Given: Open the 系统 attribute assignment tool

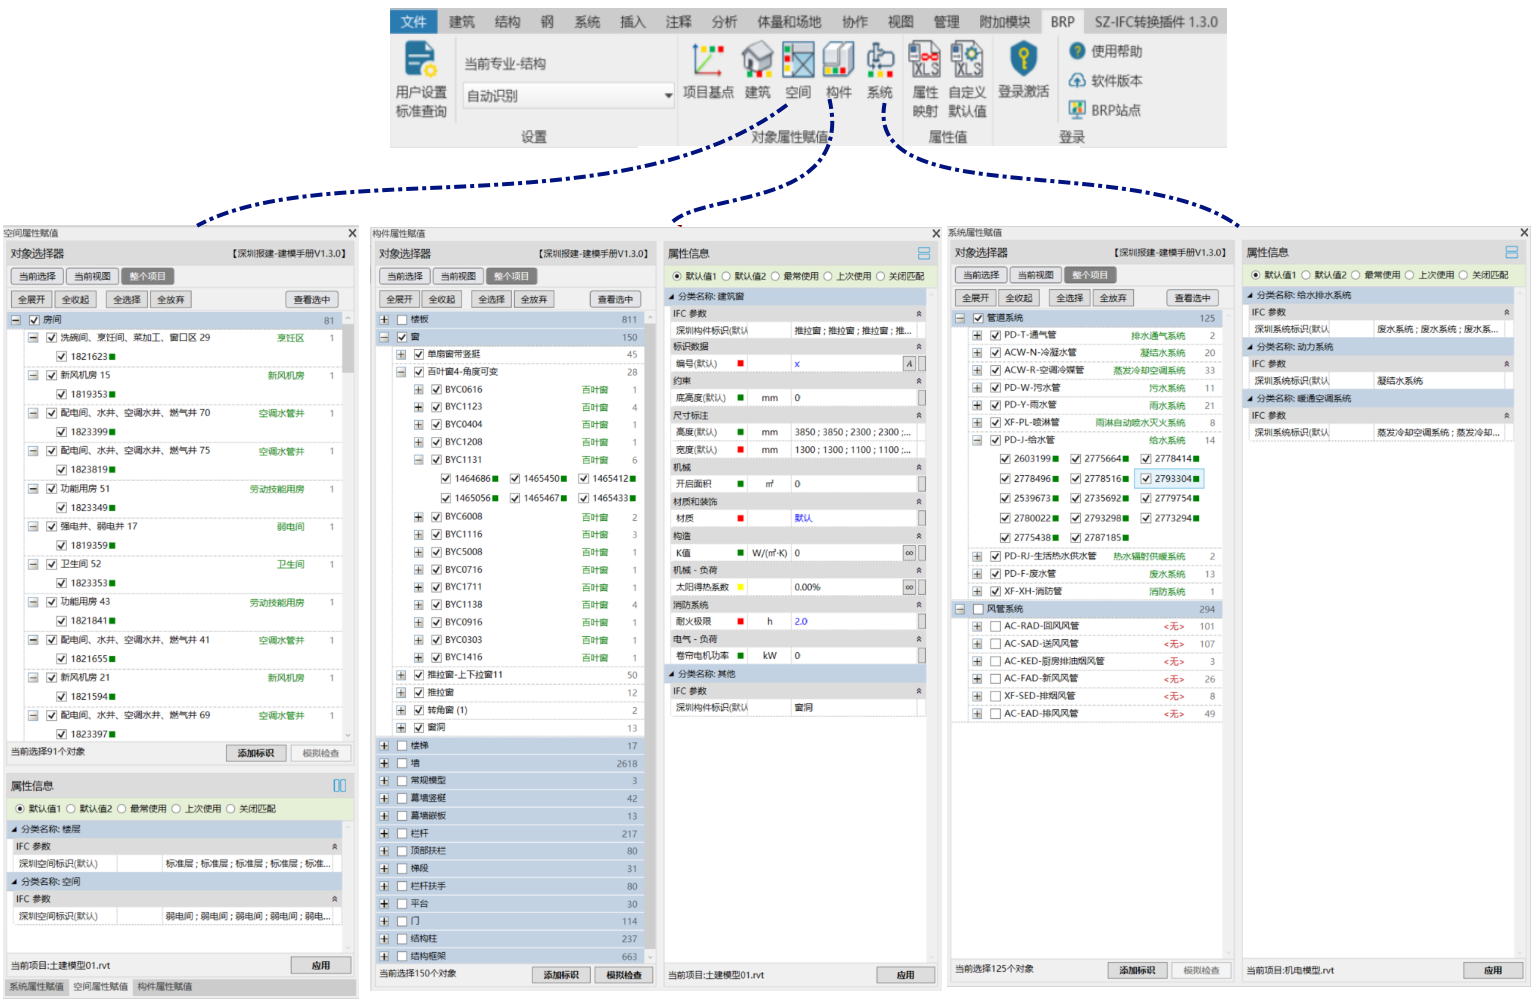Looking at the screenshot, I should pyautogui.click(x=880, y=61).
